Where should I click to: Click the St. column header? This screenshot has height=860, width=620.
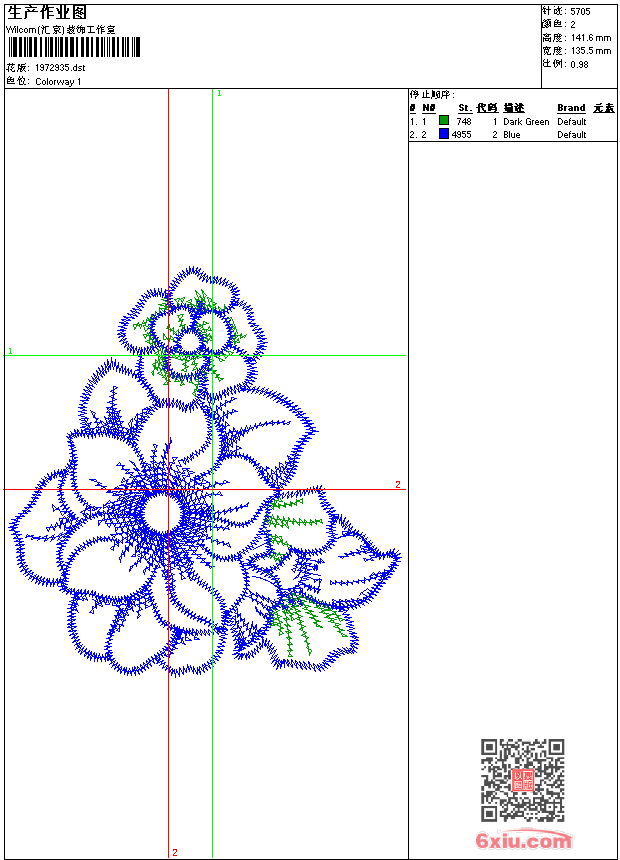(465, 108)
